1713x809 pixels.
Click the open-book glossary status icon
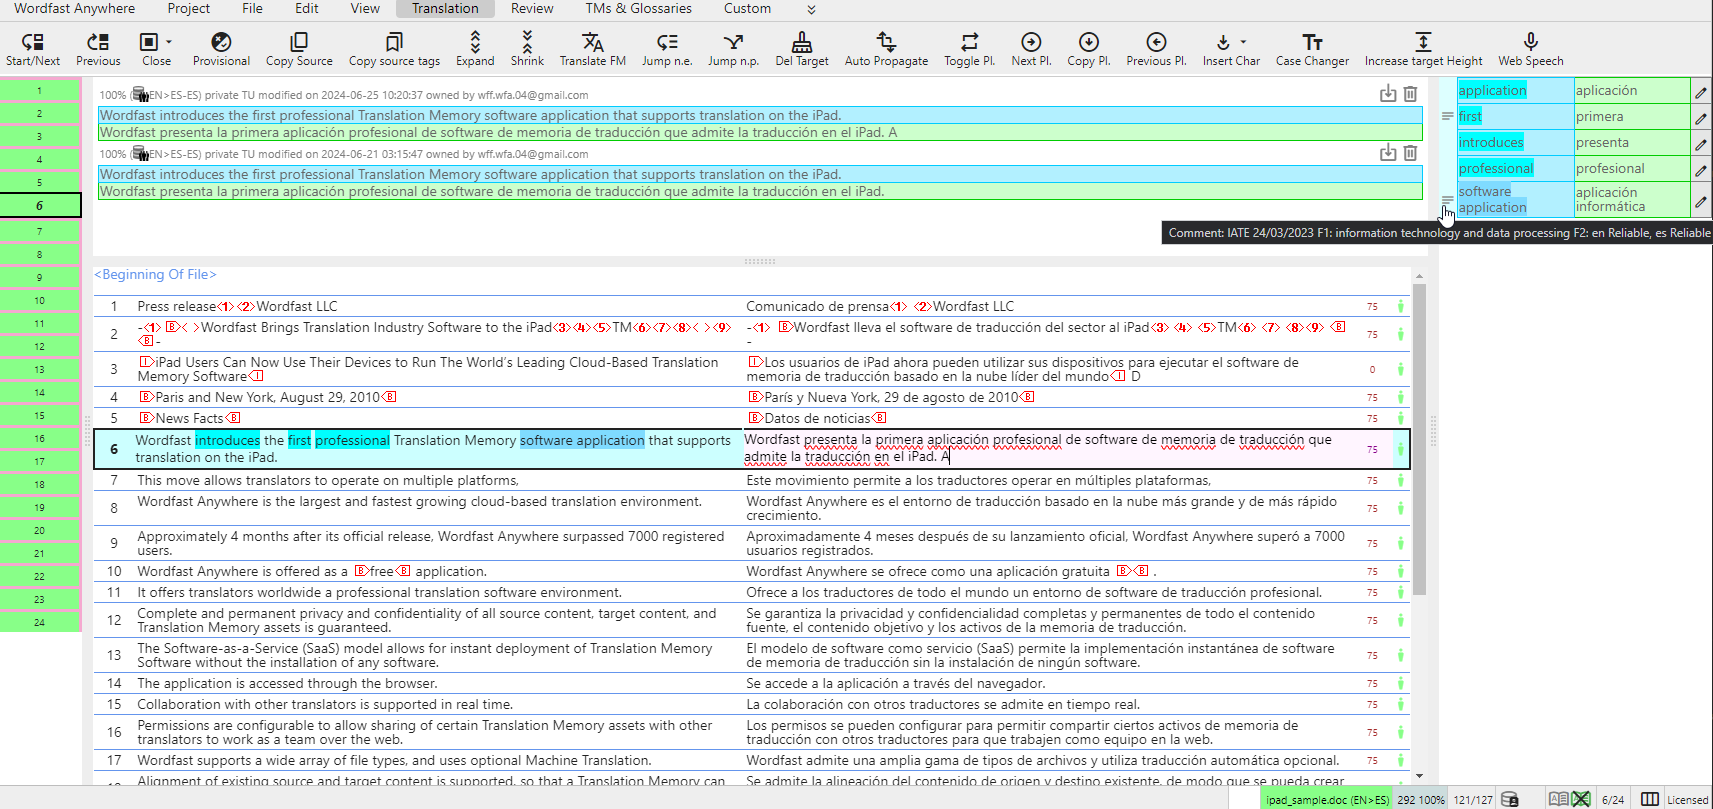[1558, 799]
